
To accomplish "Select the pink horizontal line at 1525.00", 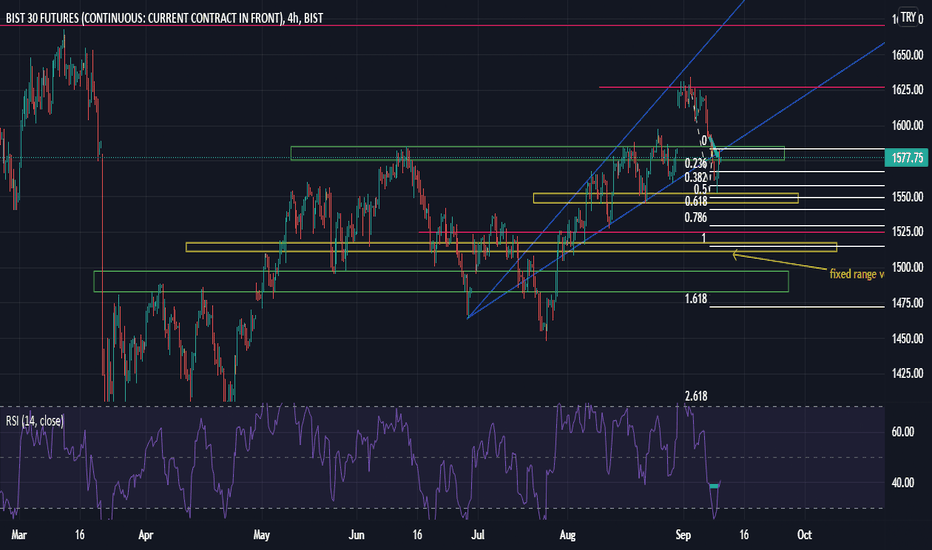I will coord(651,232).
